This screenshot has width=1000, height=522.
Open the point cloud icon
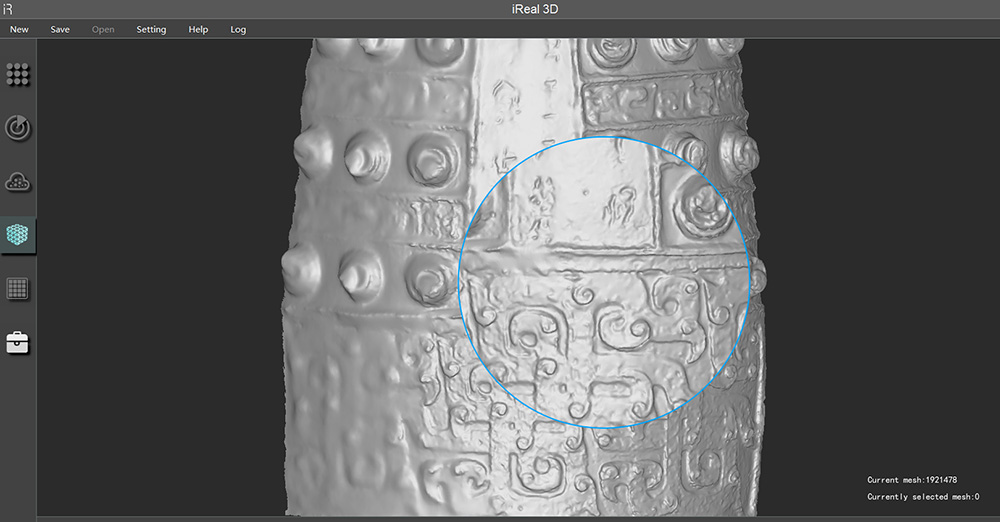18,181
